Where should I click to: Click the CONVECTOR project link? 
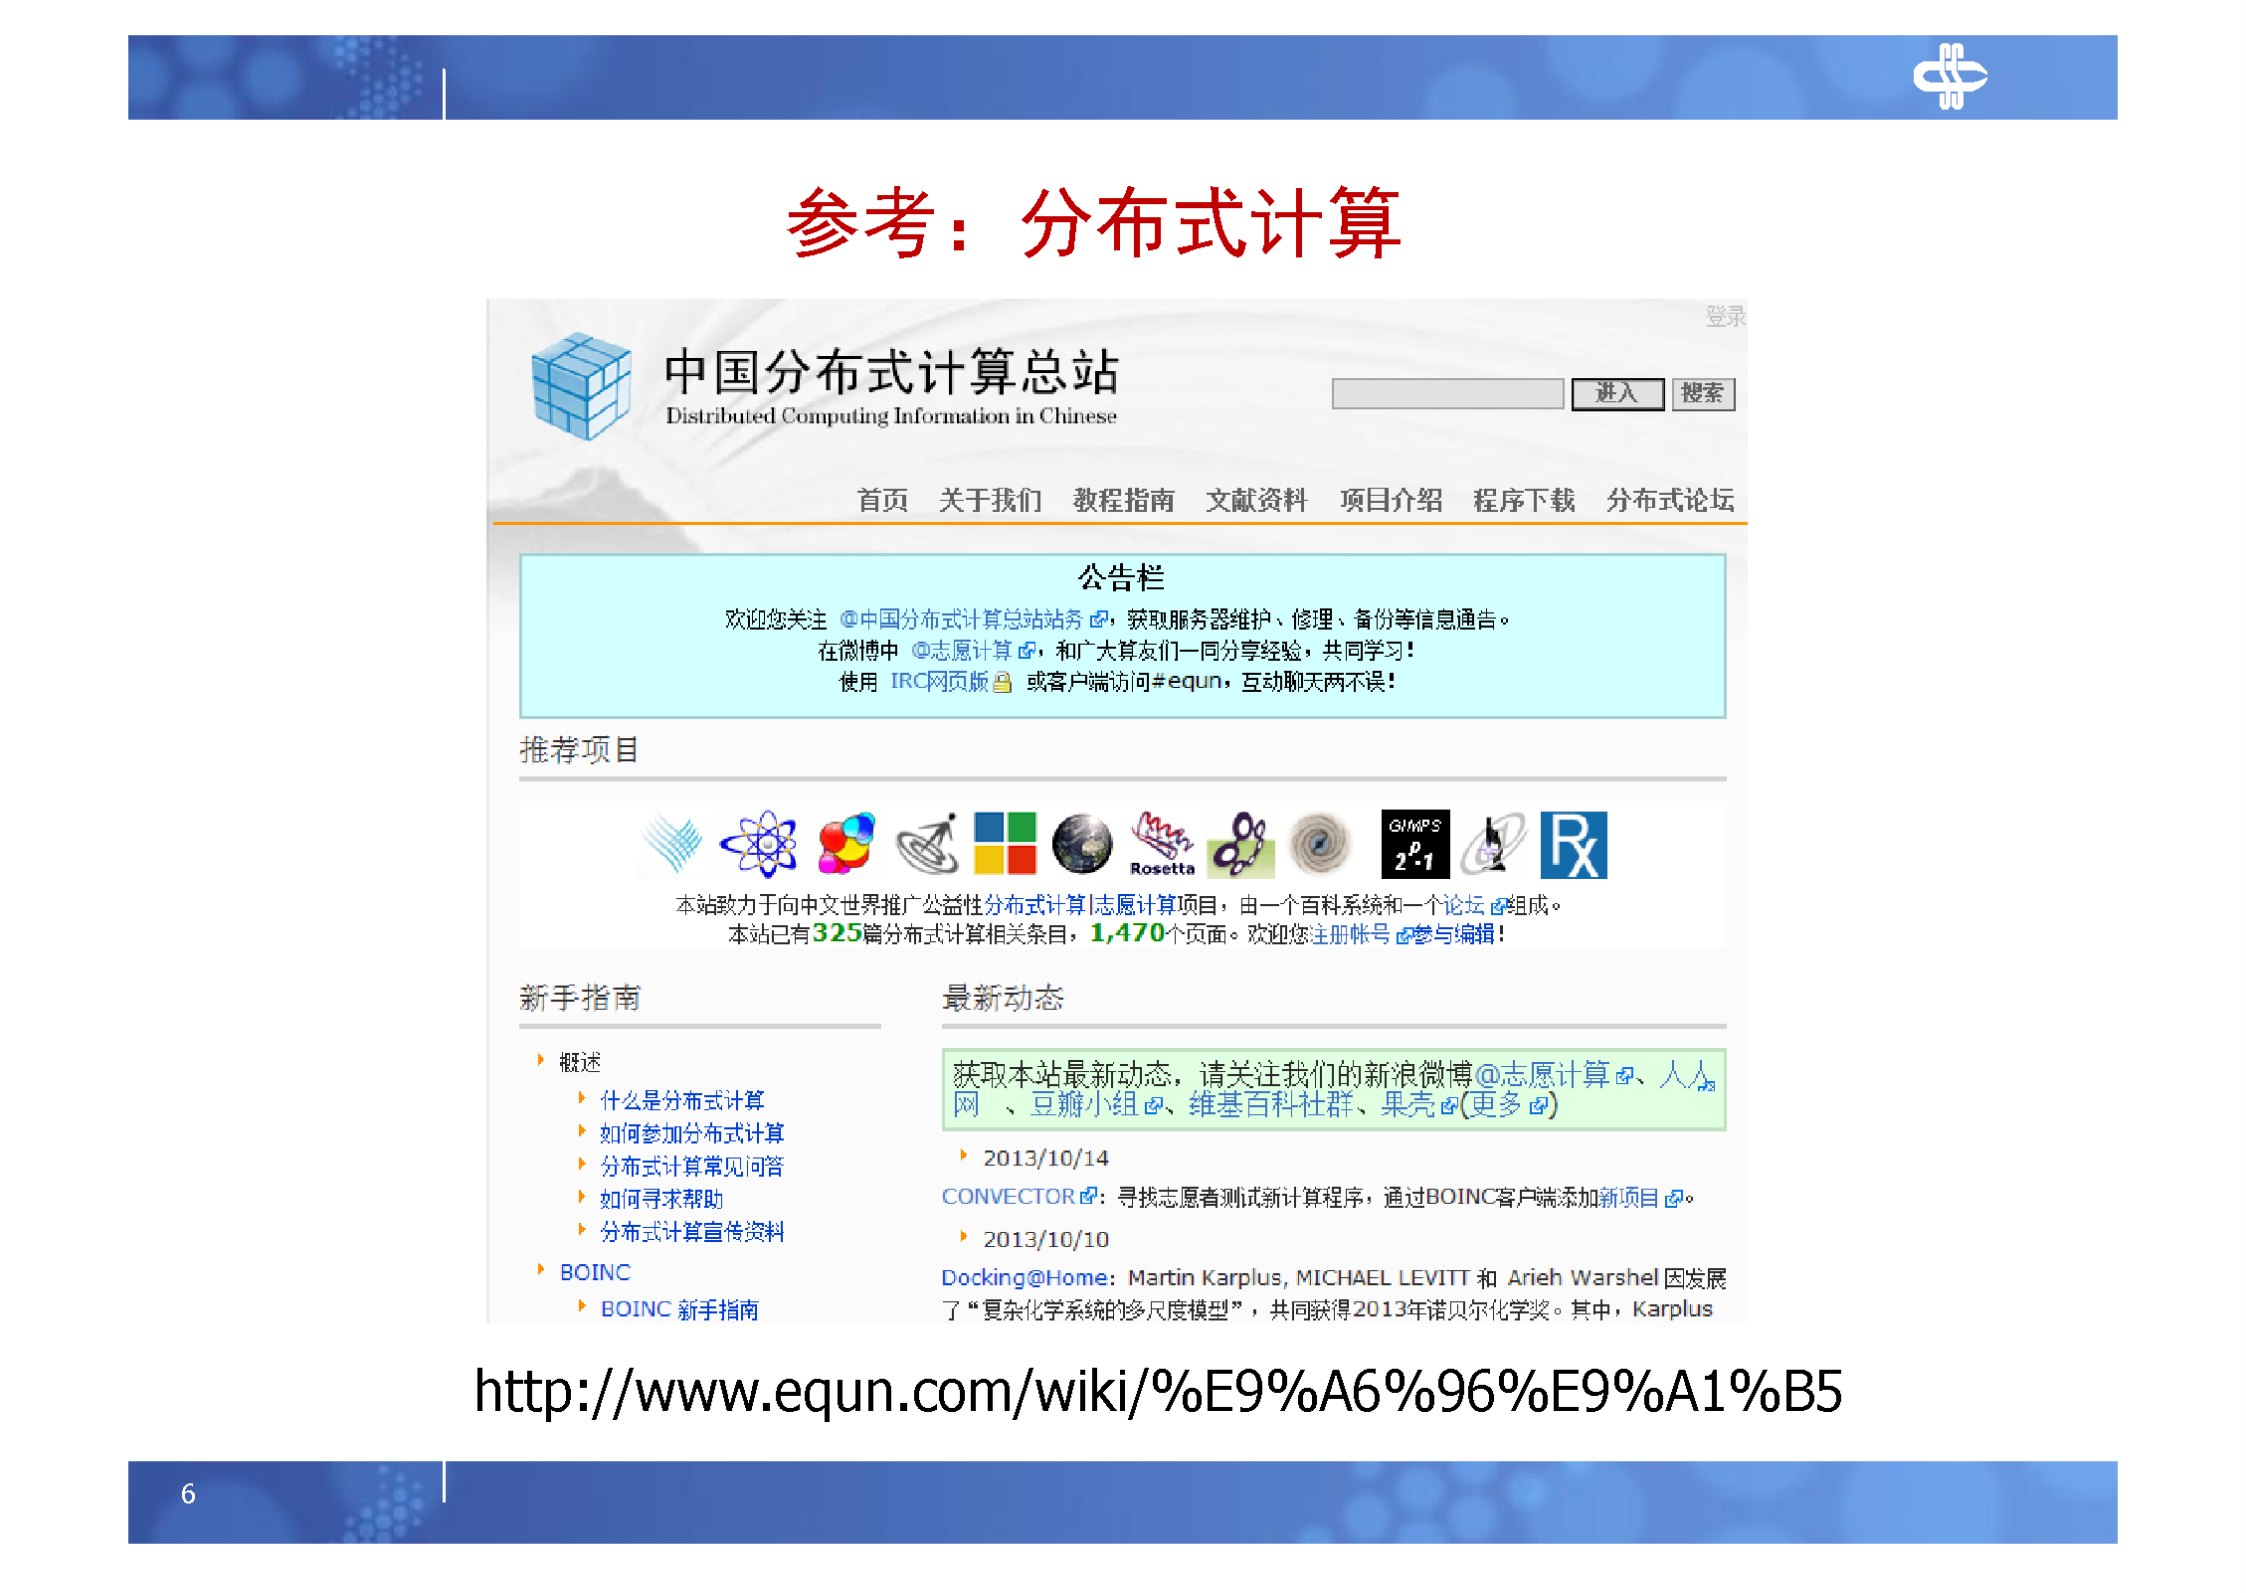click(1008, 1196)
